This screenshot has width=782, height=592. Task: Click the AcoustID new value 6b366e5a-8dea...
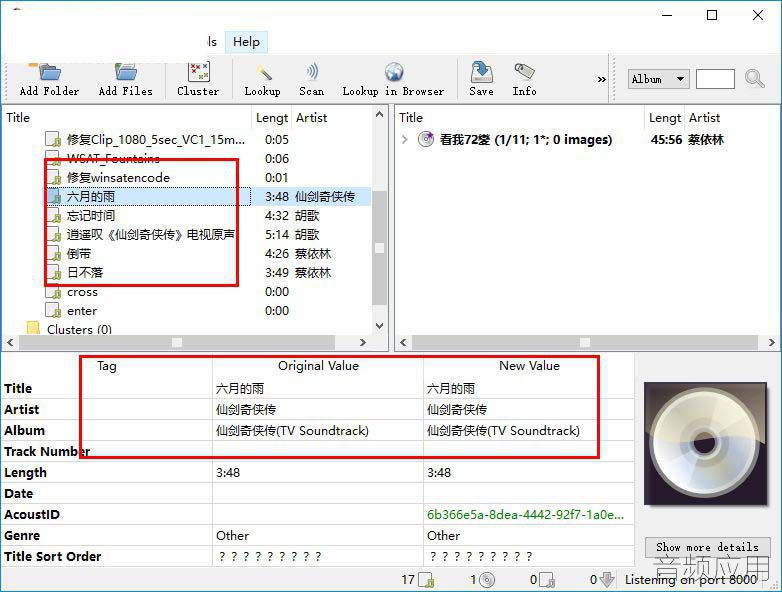tap(525, 514)
